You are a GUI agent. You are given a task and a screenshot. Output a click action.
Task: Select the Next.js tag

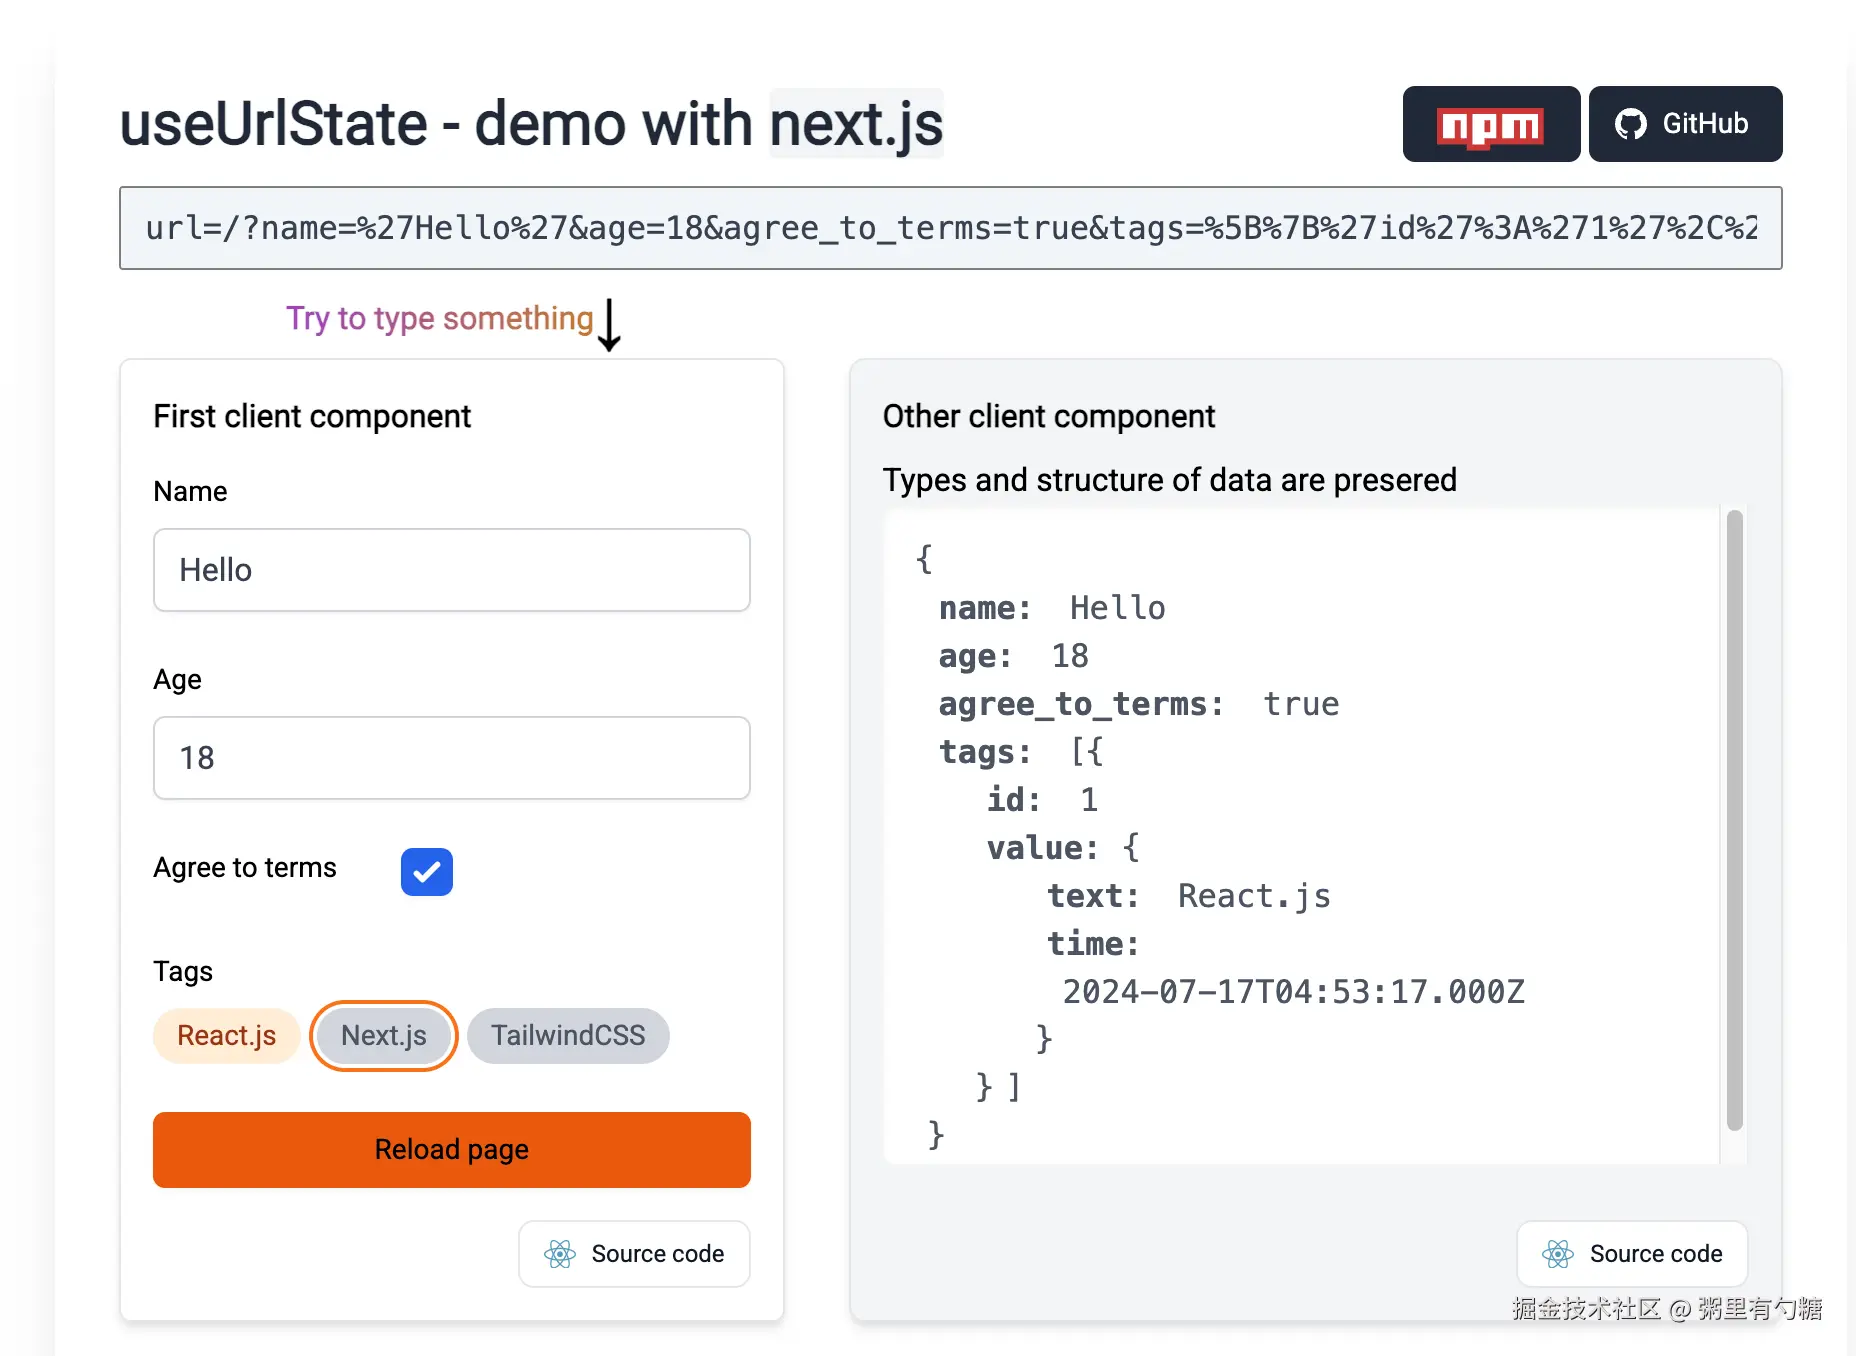384,1036
